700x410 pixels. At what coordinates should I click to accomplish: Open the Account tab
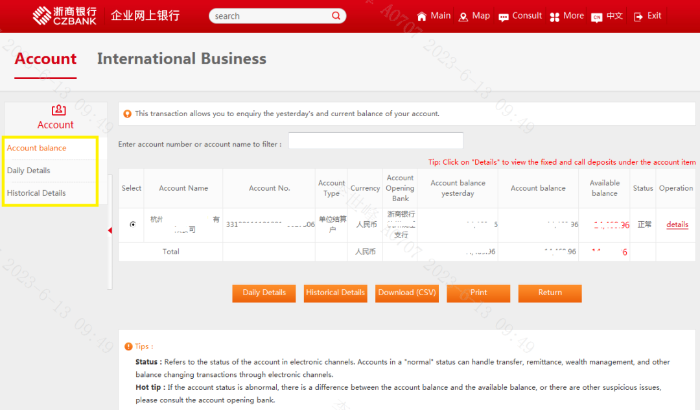point(46,59)
